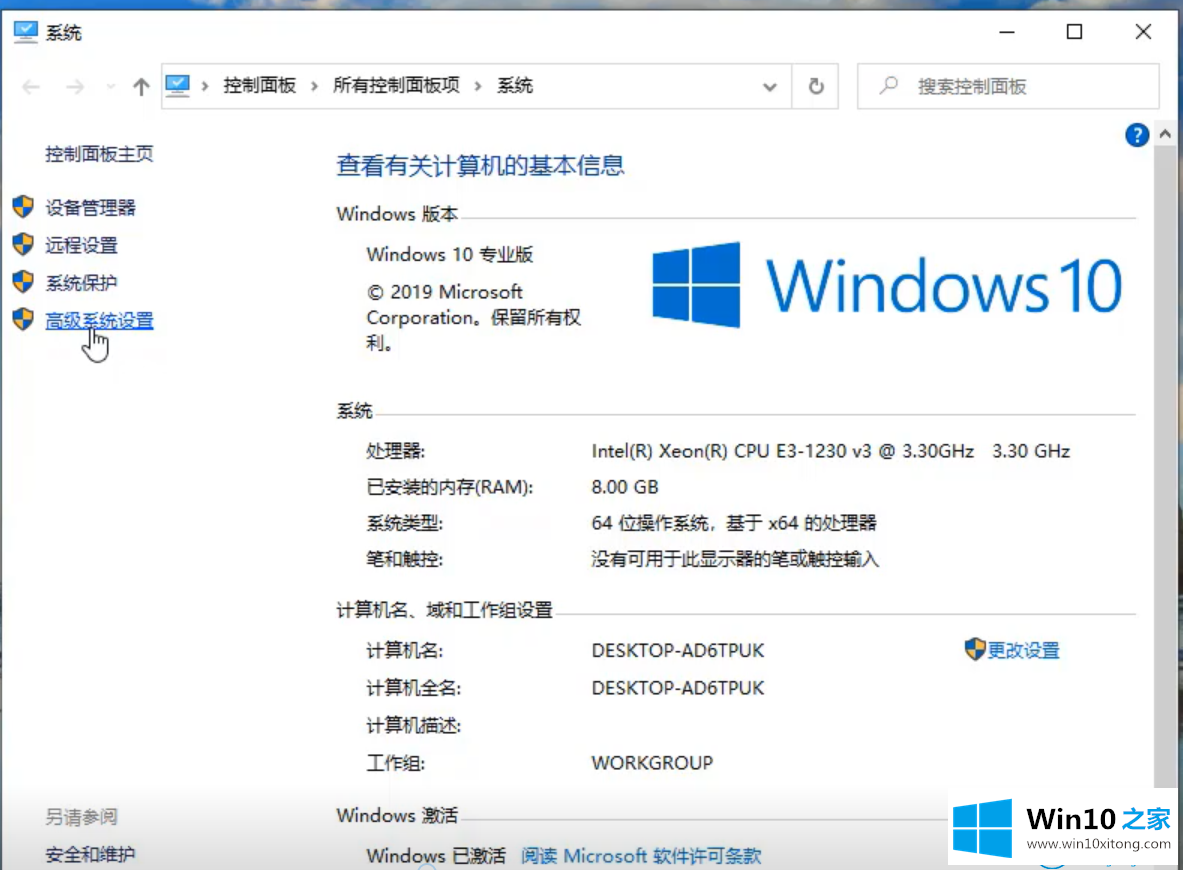Click the vertical scrollbar track
Viewport: 1183px width, 870px height.
1165,468
